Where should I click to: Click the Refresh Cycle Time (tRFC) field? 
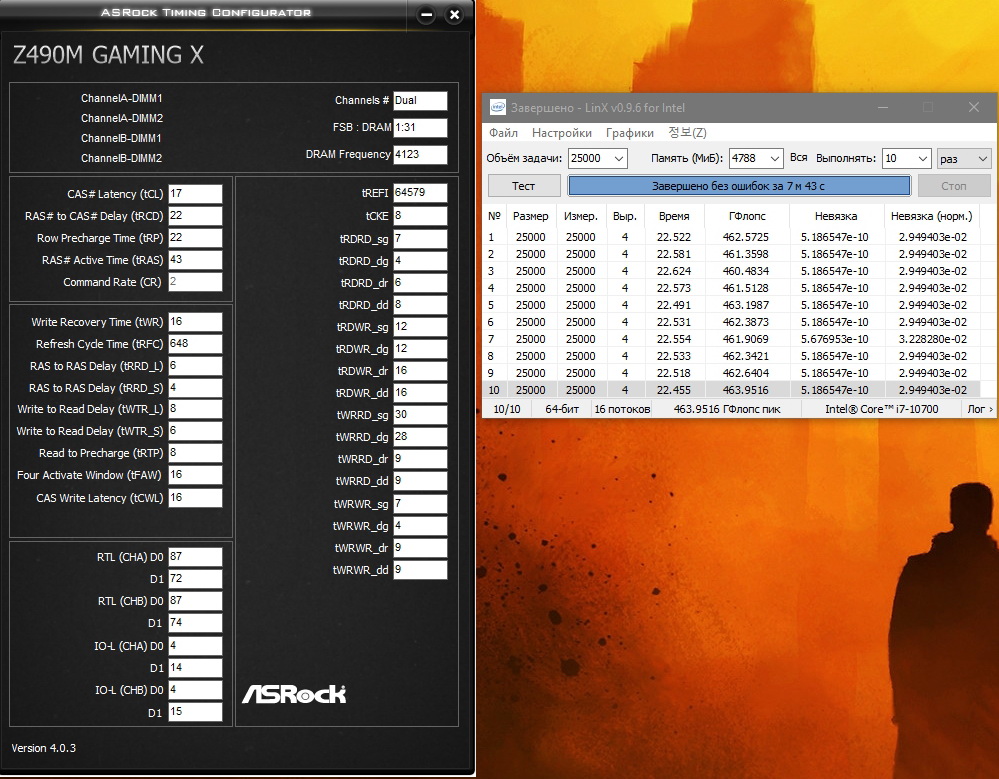click(195, 343)
